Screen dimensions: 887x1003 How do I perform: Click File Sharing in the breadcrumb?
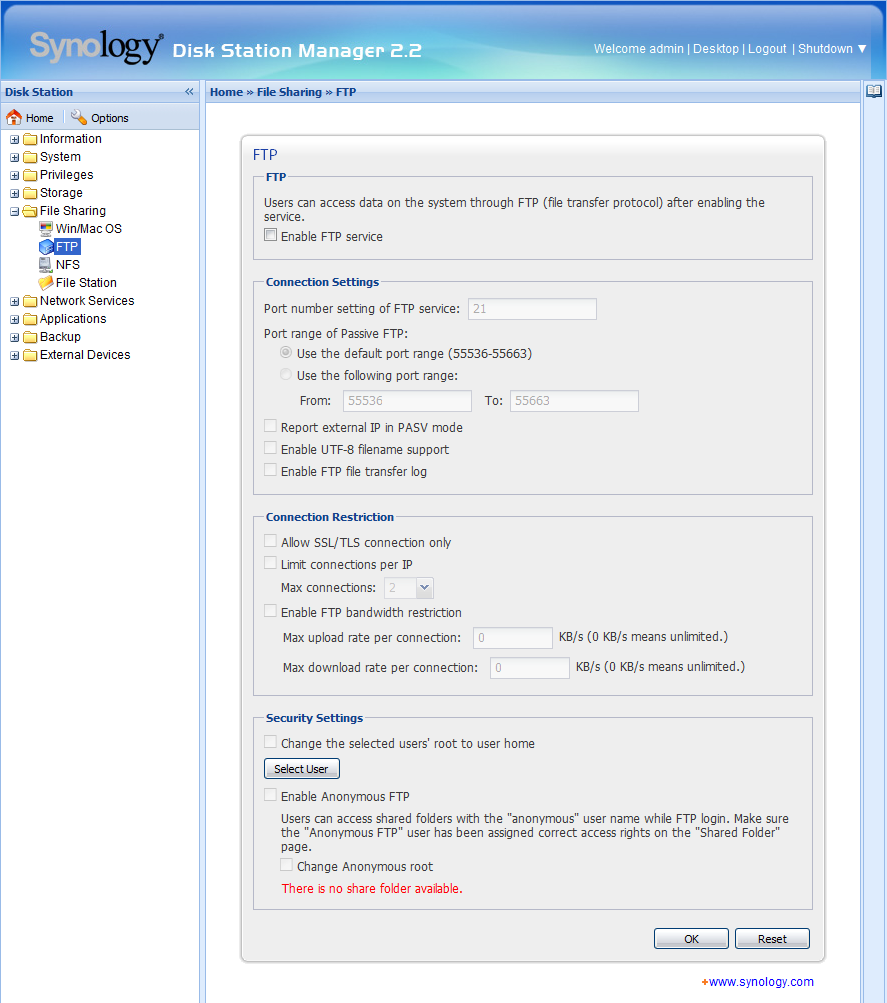(x=289, y=91)
